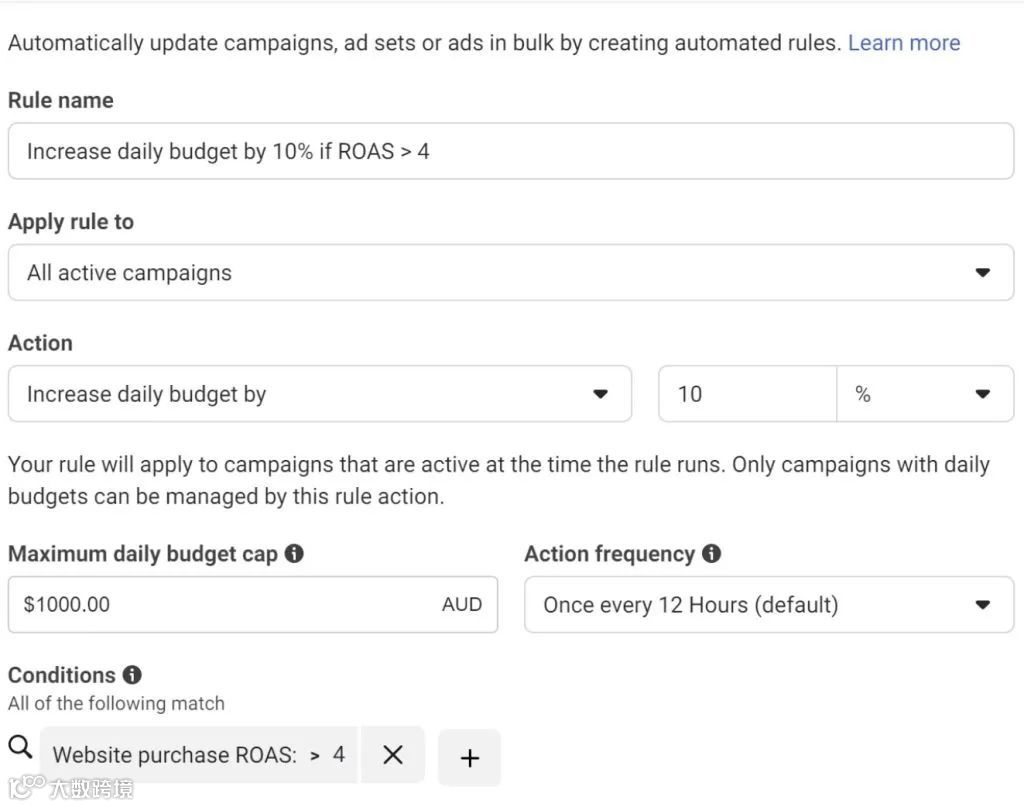The height and width of the screenshot is (807, 1024).
Task: Open the Learn more link
Action: [x=904, y=43]
